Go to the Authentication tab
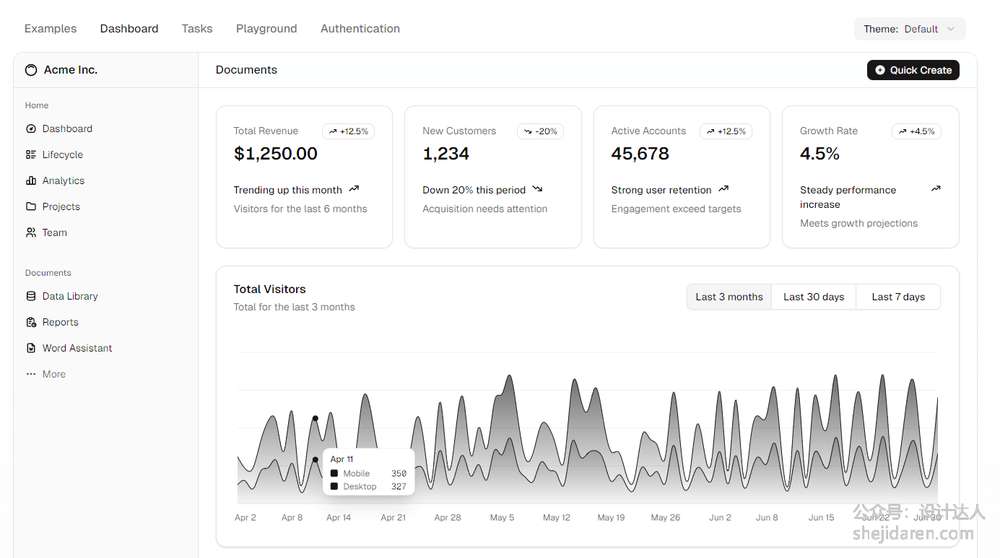1000x558 pixels. [360, 29]
